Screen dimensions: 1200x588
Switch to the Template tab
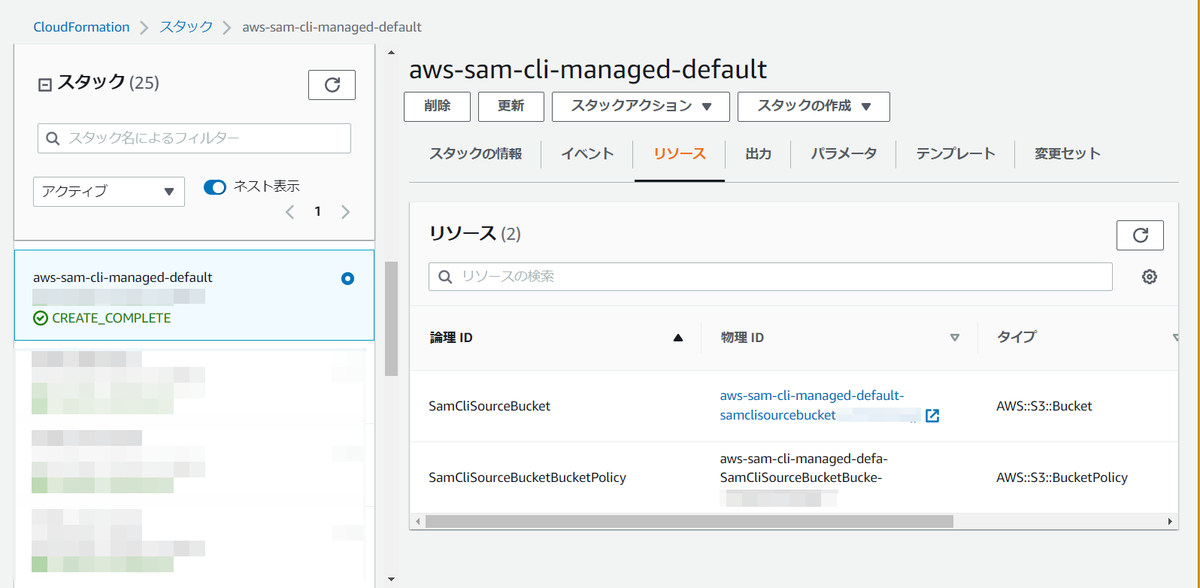click(x=955, y=154)
